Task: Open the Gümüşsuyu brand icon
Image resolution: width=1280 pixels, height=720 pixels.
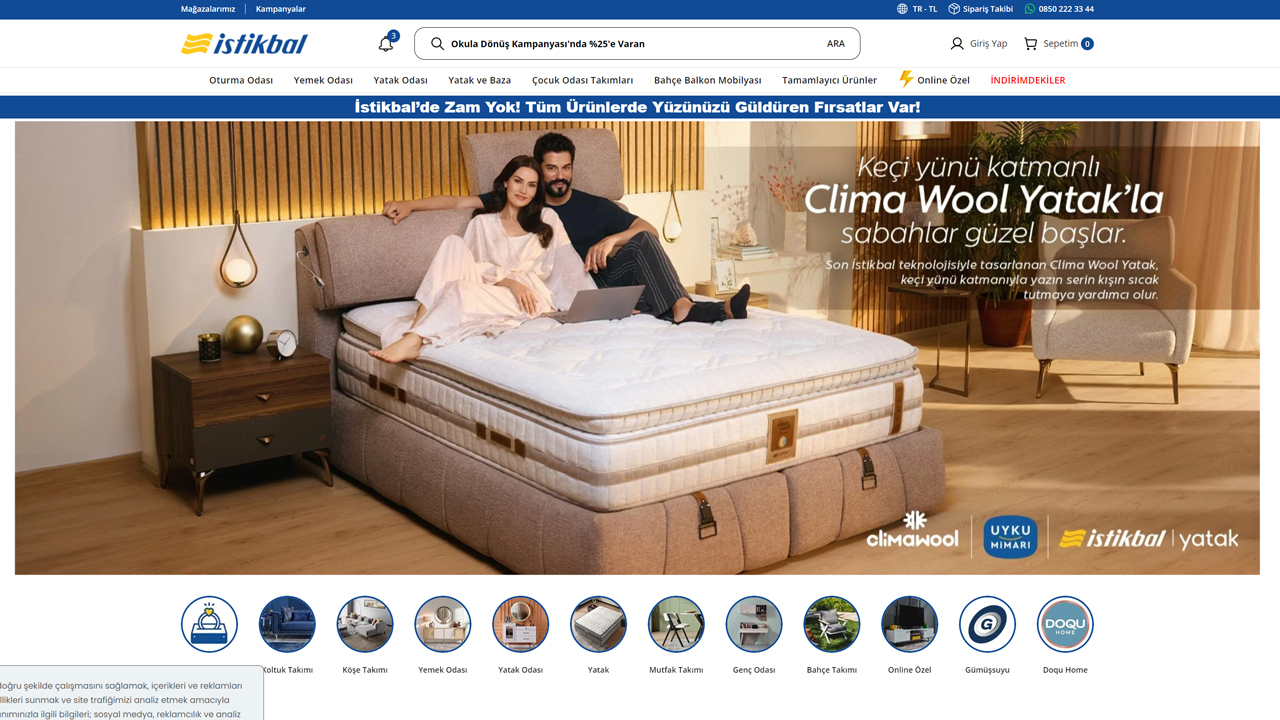Action: coord(987,624)
